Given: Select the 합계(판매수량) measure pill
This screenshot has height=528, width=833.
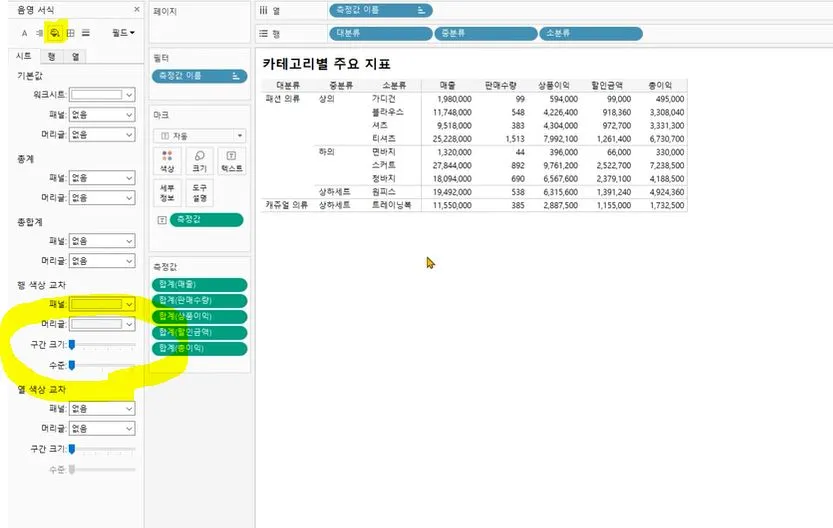Looking at the screenshot, I should (x=200, y=301).
